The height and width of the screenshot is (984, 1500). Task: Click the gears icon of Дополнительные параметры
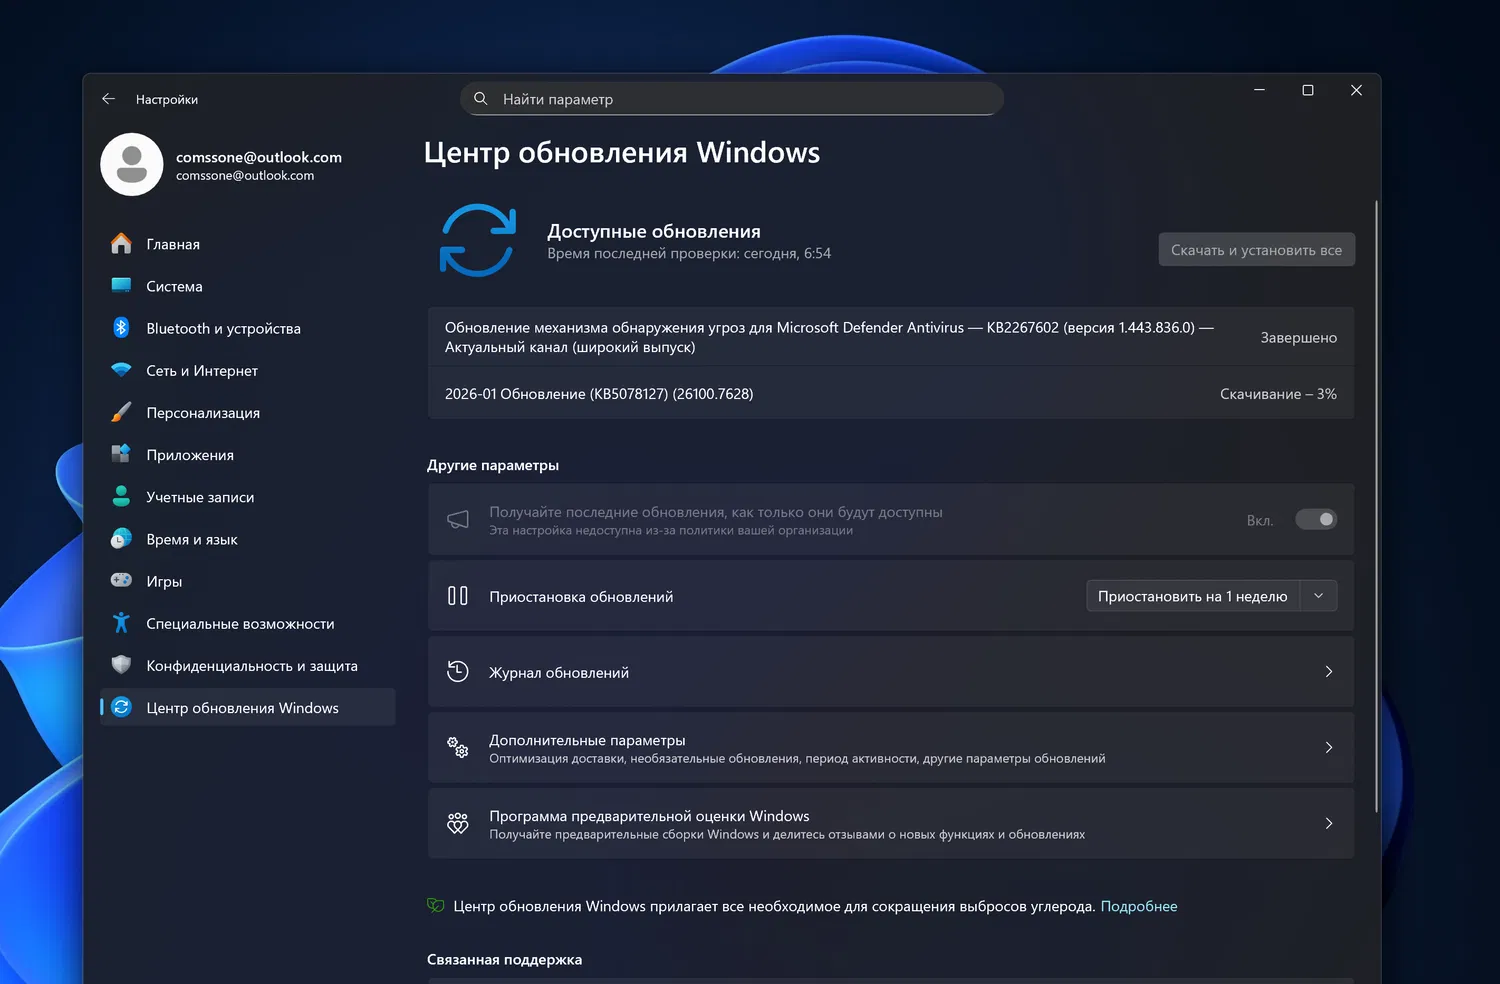tap(458, 748)
